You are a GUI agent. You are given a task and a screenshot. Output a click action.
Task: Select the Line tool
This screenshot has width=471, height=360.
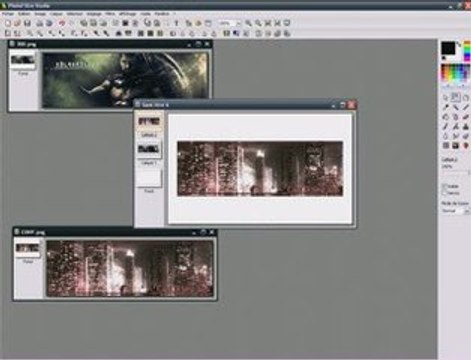pos(466,107)
